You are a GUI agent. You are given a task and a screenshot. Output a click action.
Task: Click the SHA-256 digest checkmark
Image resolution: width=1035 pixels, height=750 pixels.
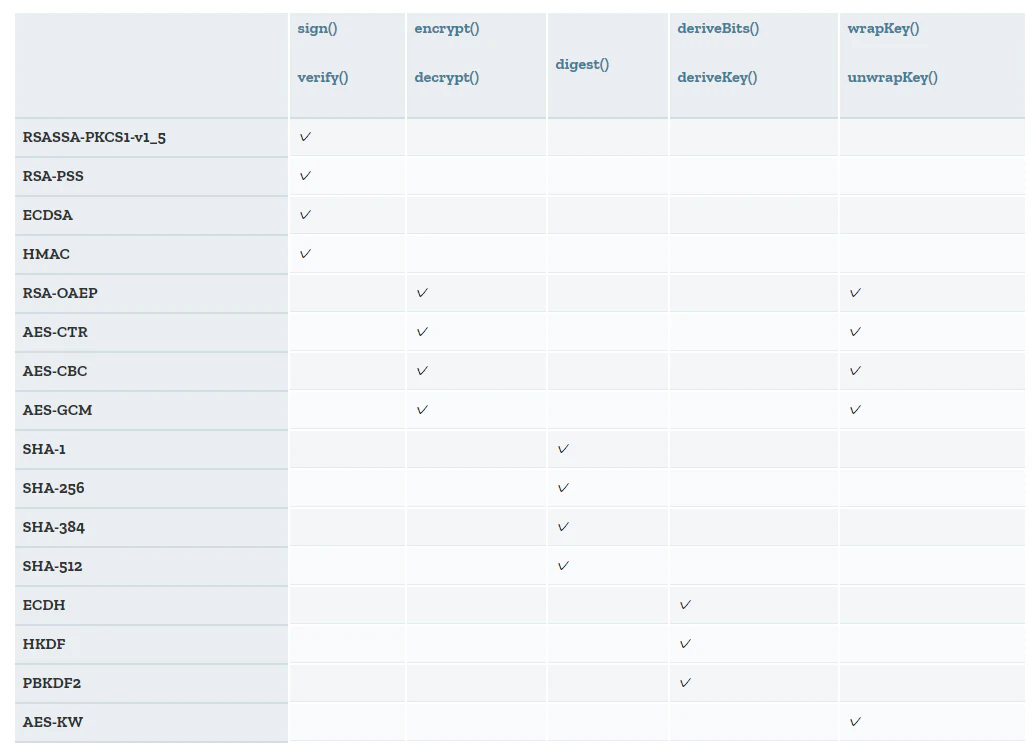(563, 488)
